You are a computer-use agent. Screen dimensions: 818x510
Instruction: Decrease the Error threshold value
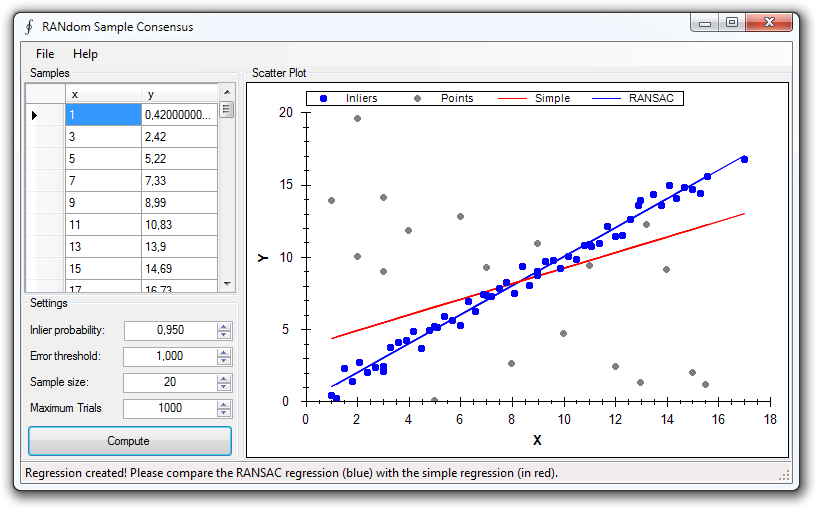[x=224, y=361]
